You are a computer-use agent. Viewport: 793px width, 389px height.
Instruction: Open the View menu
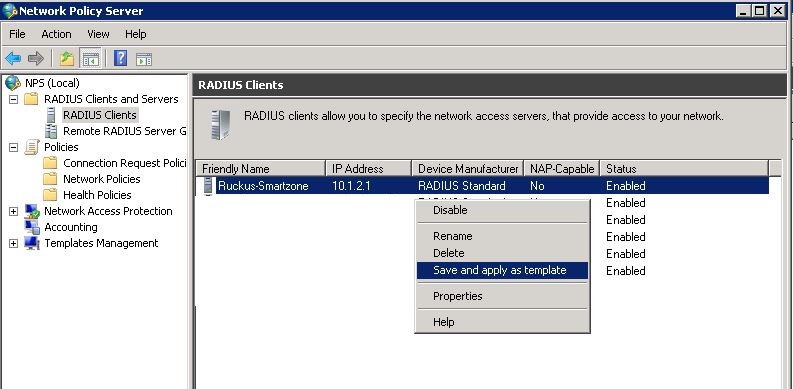pyautogui.click(x=98, y=34)
